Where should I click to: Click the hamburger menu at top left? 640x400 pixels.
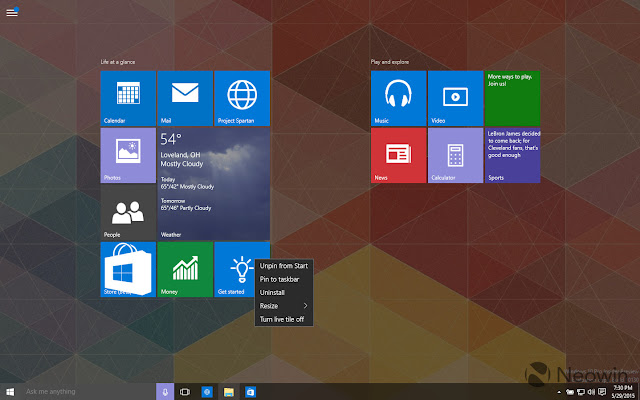12,13
